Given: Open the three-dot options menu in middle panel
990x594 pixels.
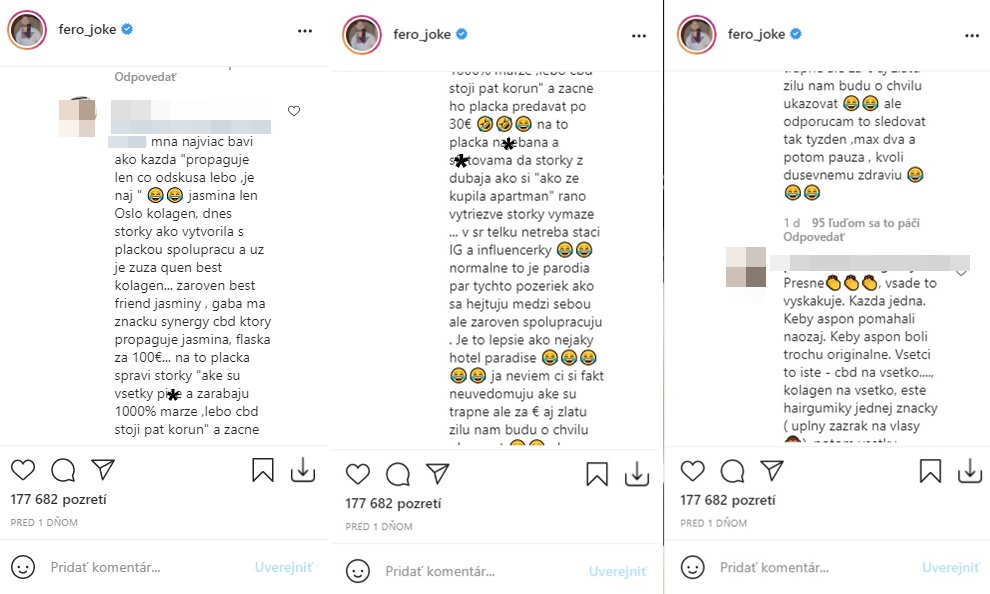Looking at the screenshot, I should pyautogui.click(x=639, y=36).
